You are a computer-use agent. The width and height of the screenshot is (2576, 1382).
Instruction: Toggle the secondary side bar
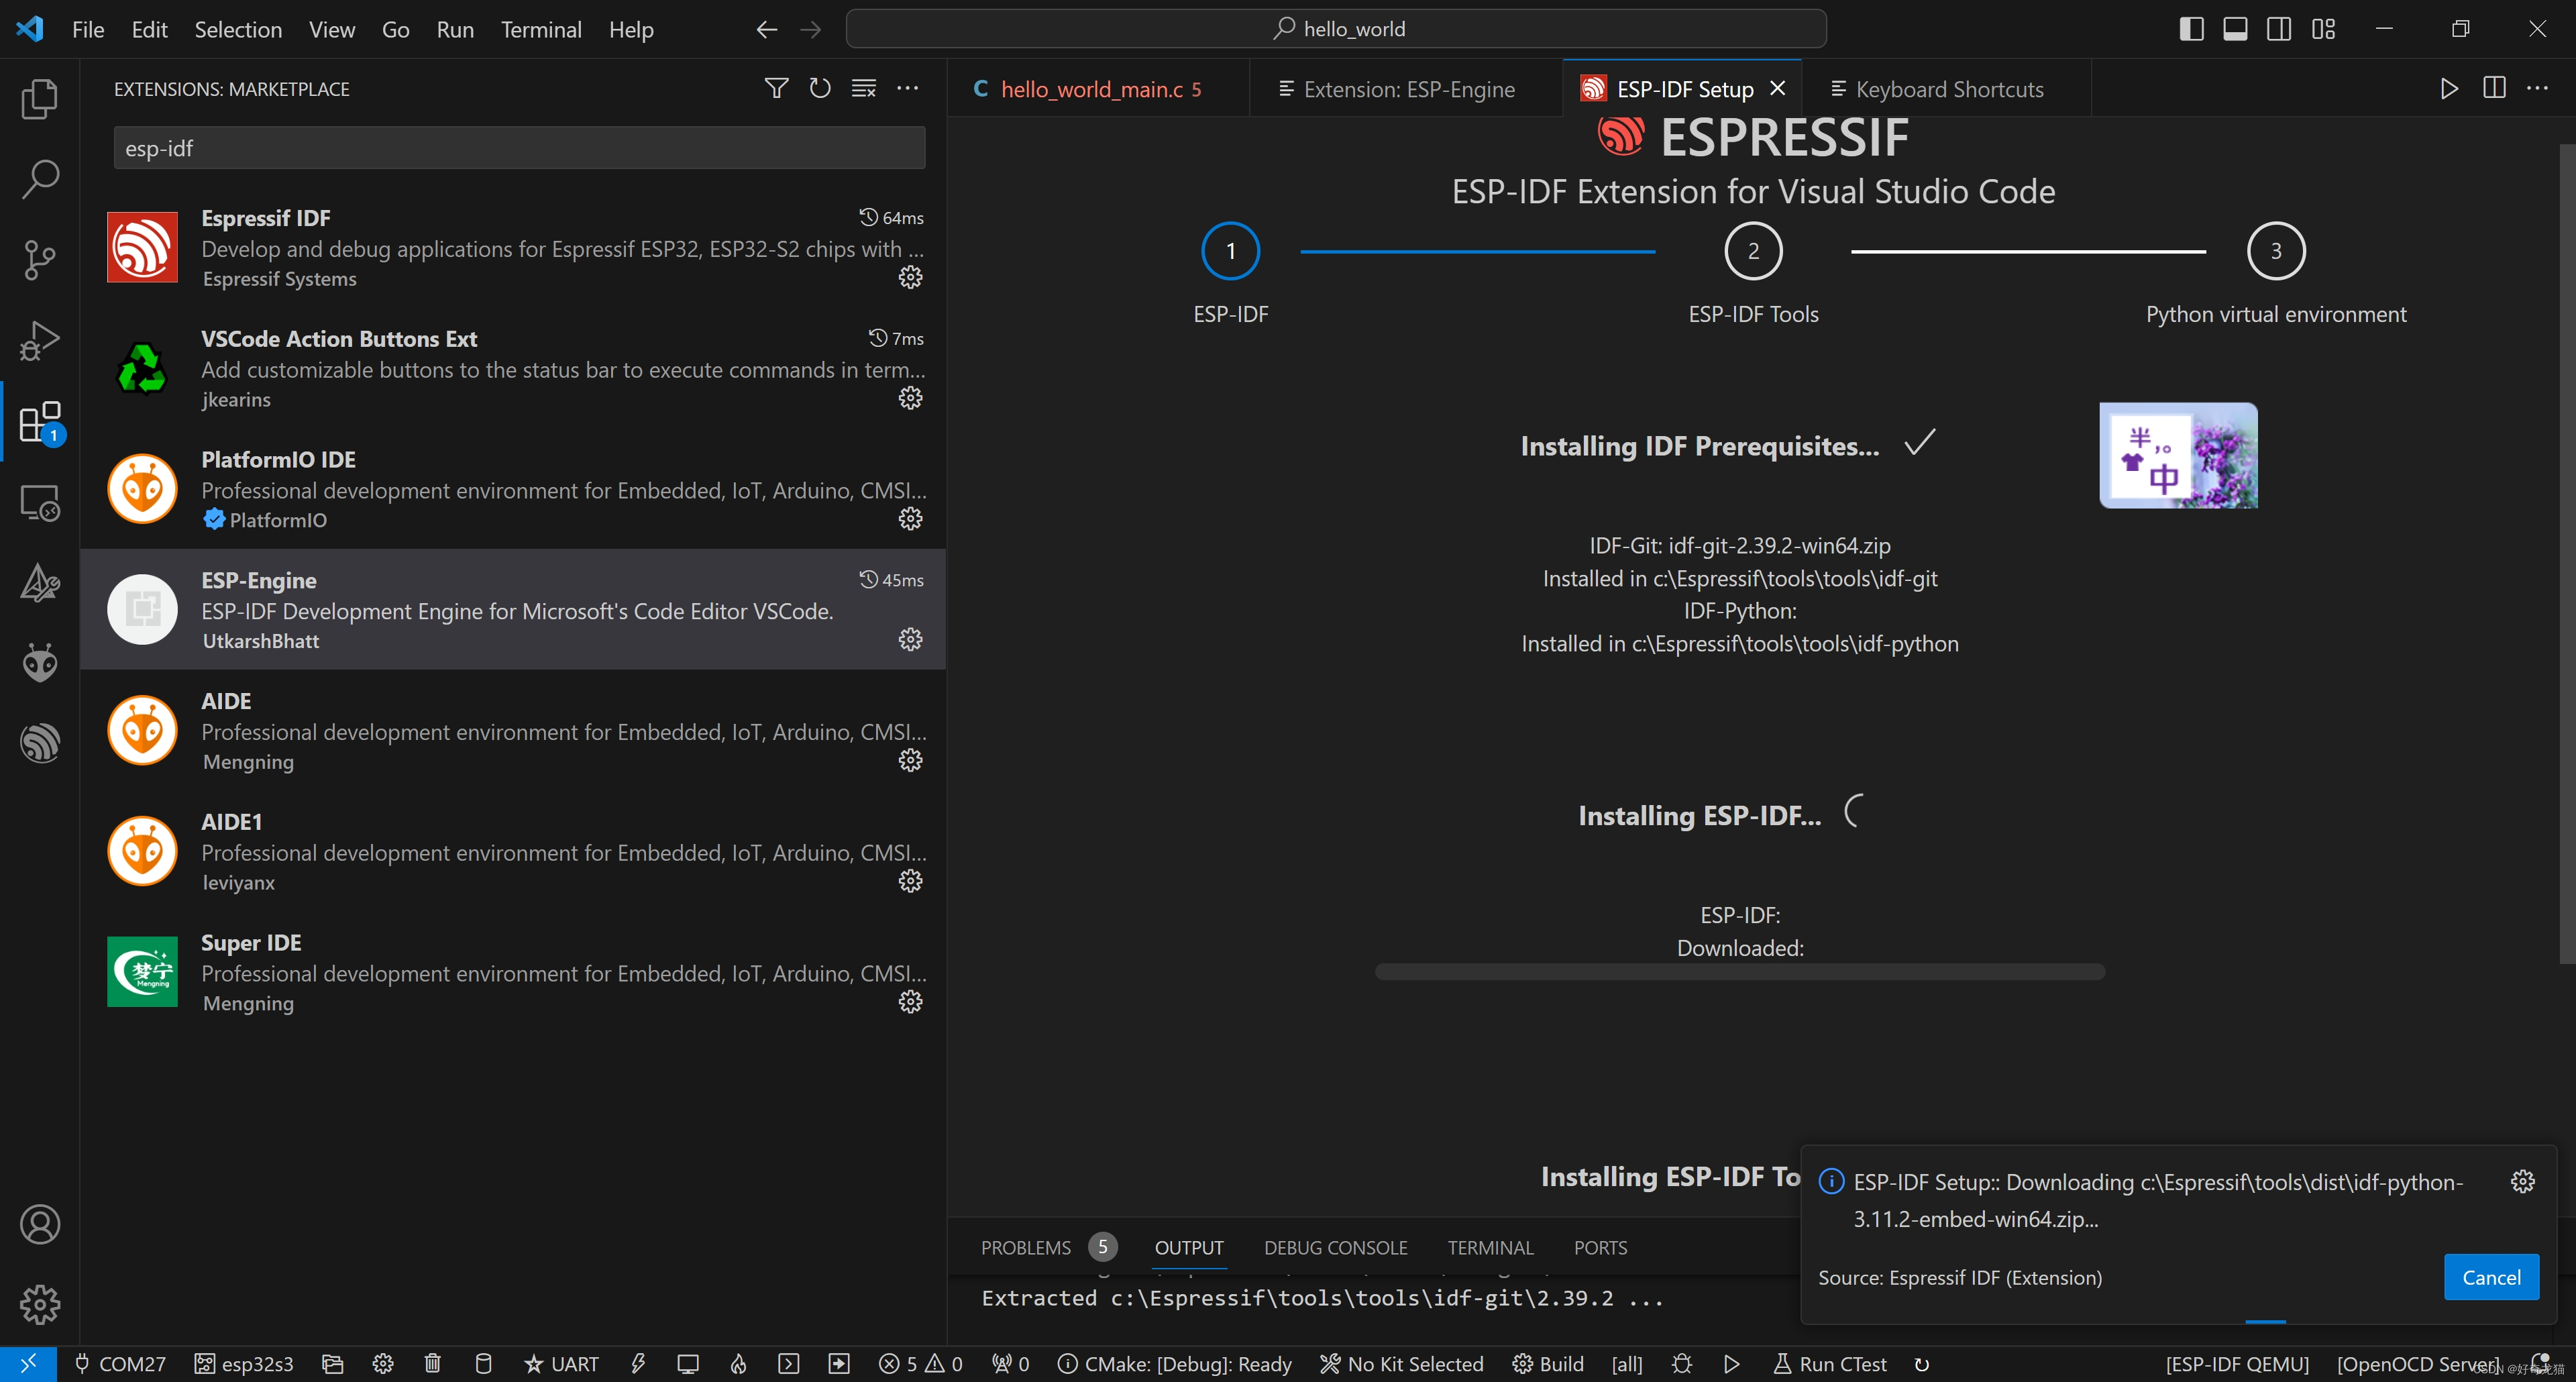2279,29
